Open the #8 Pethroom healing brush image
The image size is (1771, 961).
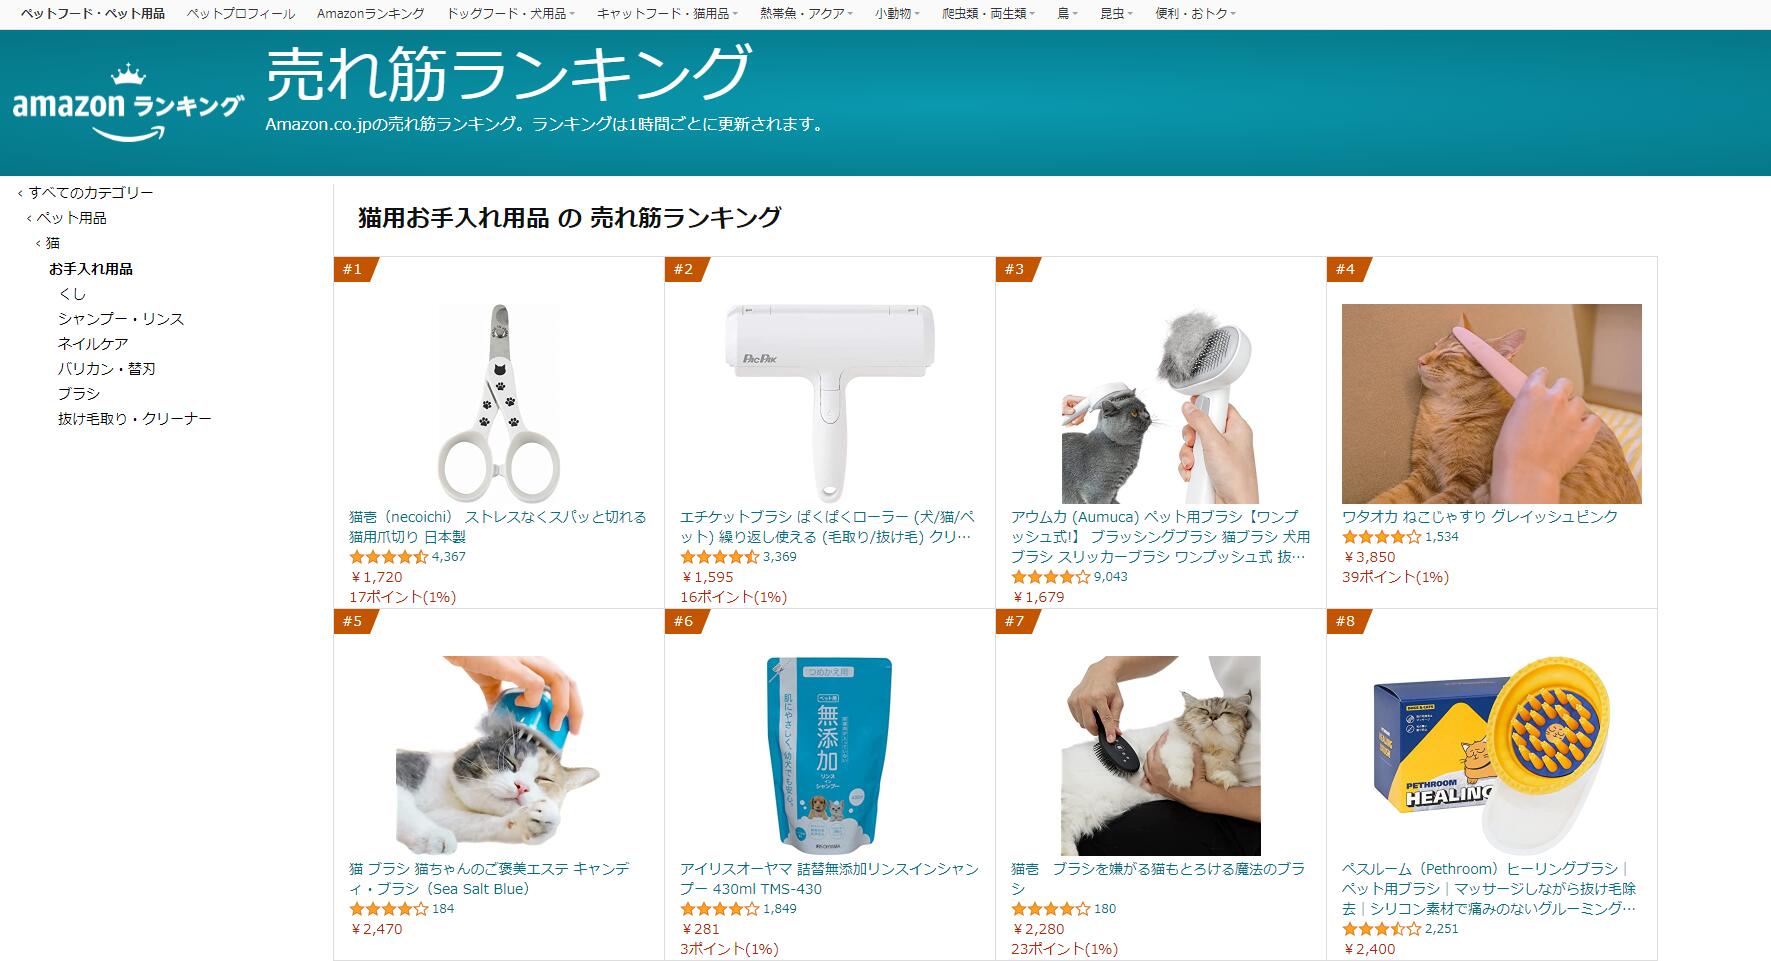(1491, 756)
